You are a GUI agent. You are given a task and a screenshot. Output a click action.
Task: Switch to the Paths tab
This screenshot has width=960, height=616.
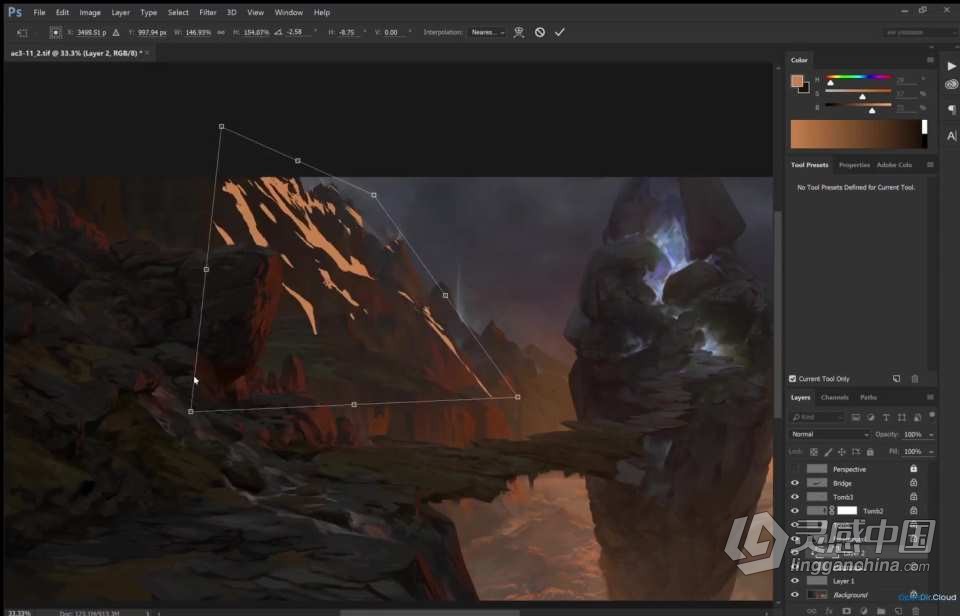[x=868, y=397]
